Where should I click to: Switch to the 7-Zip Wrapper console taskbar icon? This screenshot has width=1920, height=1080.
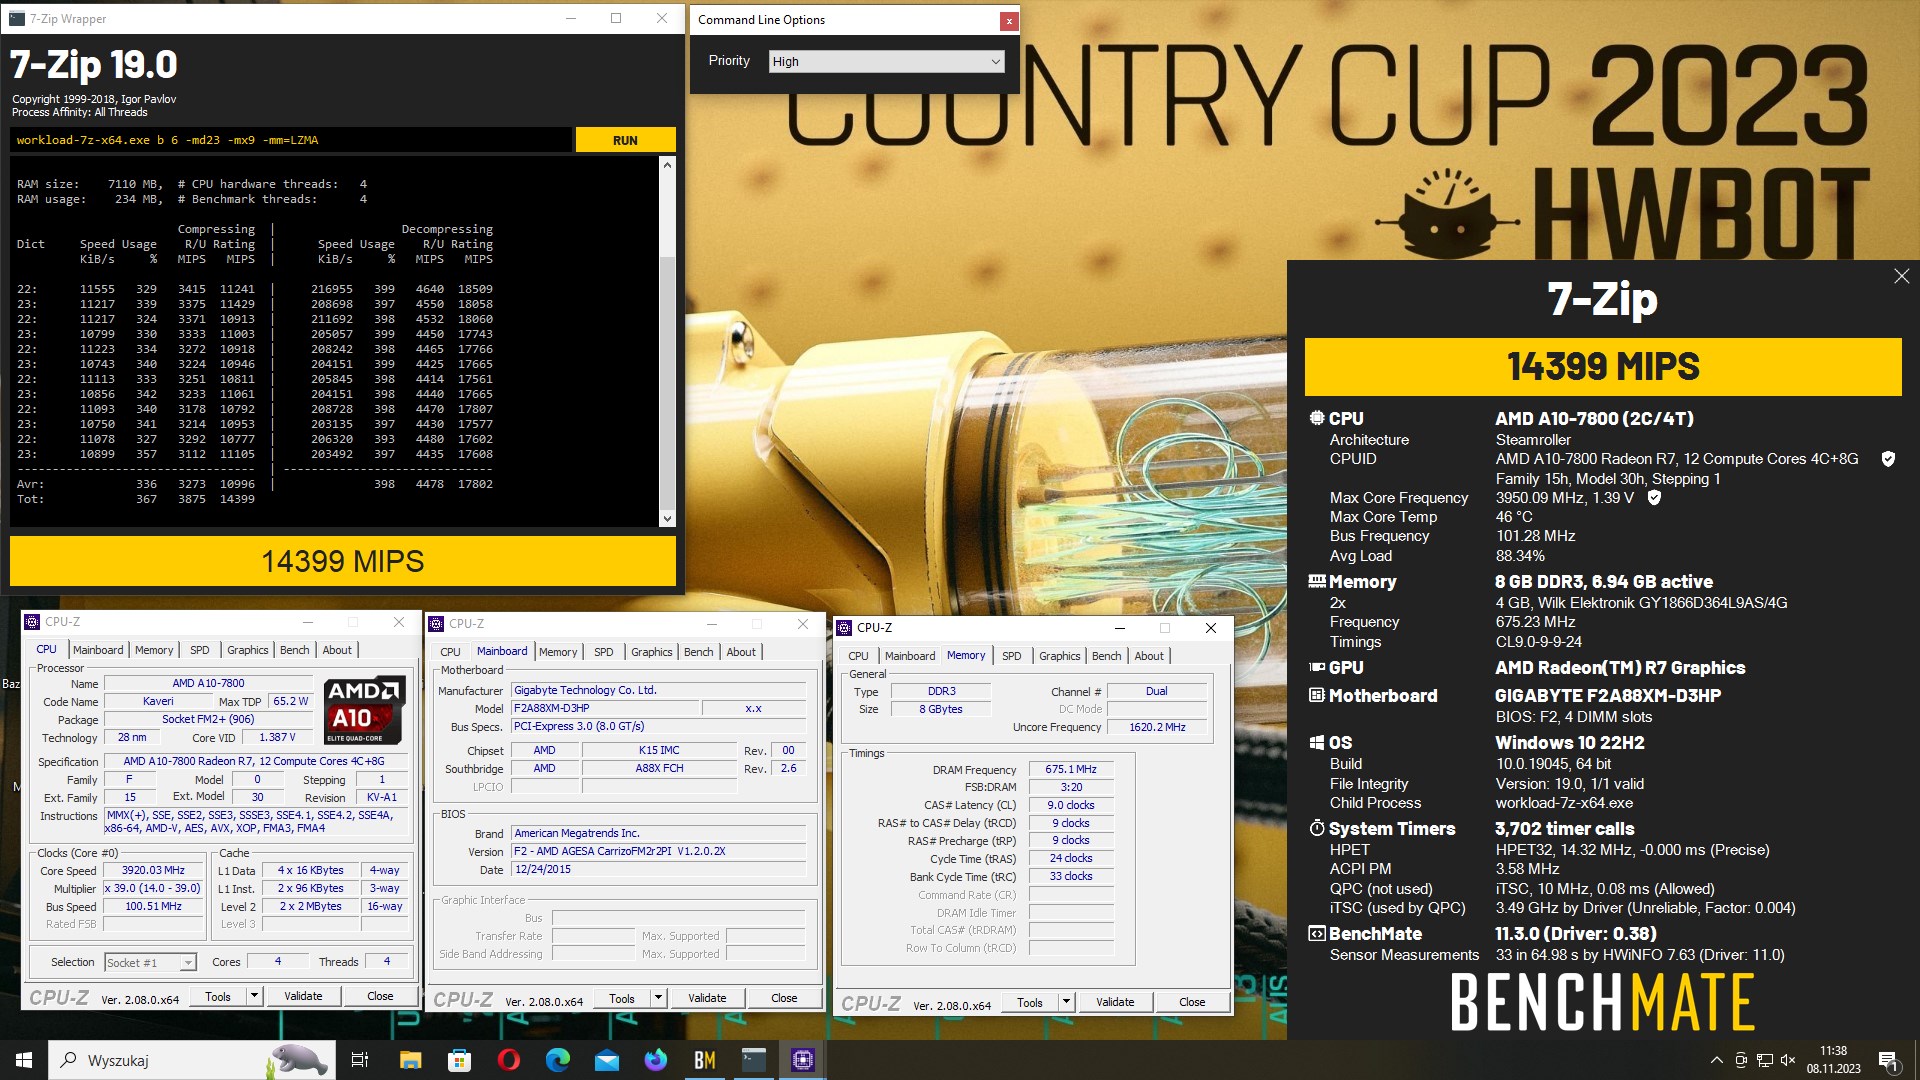754,1060
